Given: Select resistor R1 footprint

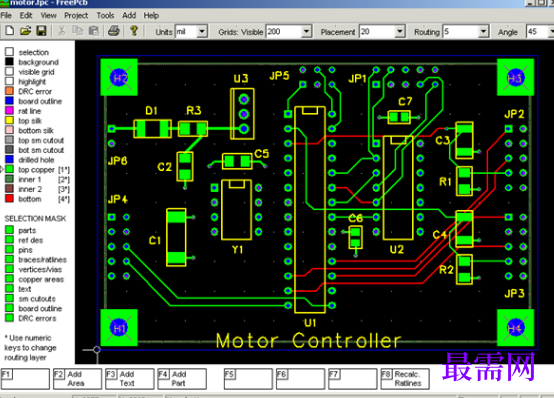Looking at the screenshot, I should (x=464, y=181).
